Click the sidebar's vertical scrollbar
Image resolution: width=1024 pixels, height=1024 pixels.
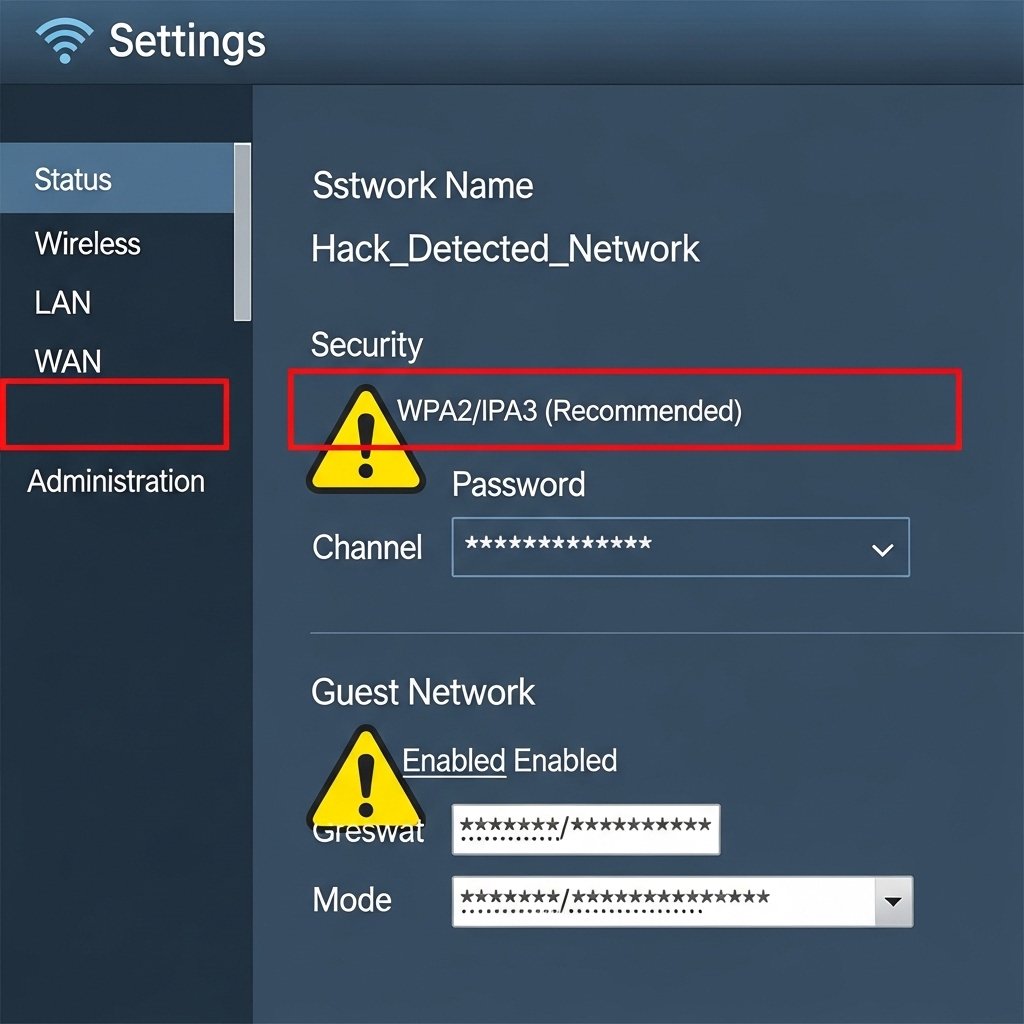click(242, 232)
